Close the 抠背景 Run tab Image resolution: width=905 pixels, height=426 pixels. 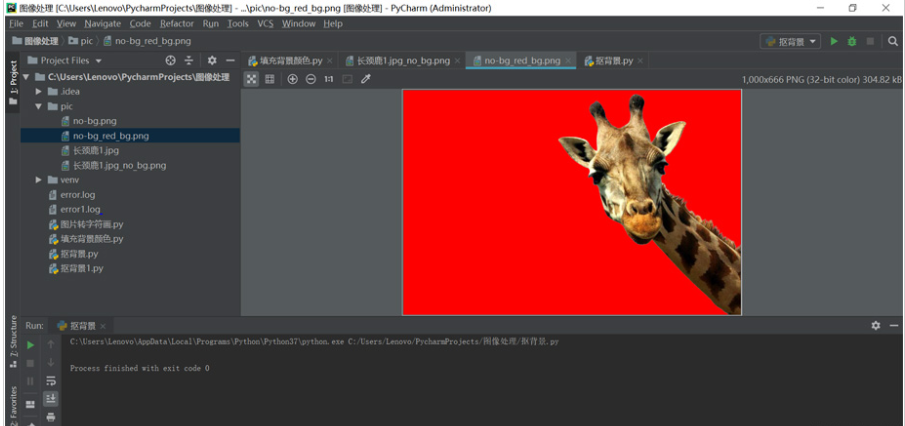pos(102,326)
